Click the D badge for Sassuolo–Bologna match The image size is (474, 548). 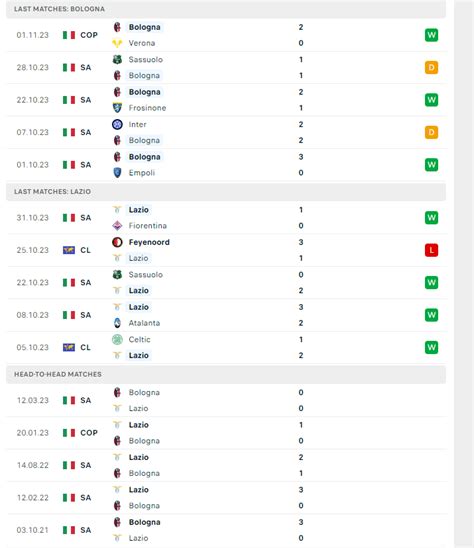coord(431,67)
